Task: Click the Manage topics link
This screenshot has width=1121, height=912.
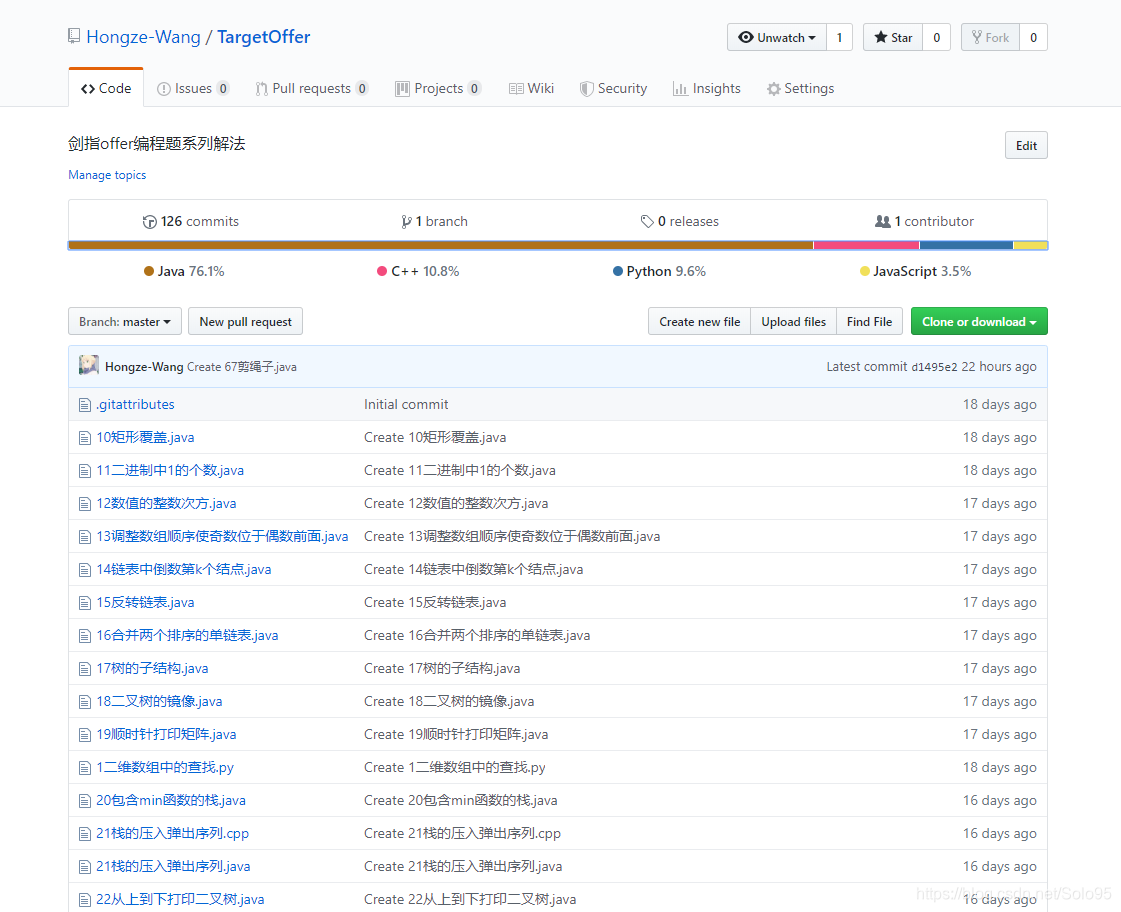Action: [107, 175]
